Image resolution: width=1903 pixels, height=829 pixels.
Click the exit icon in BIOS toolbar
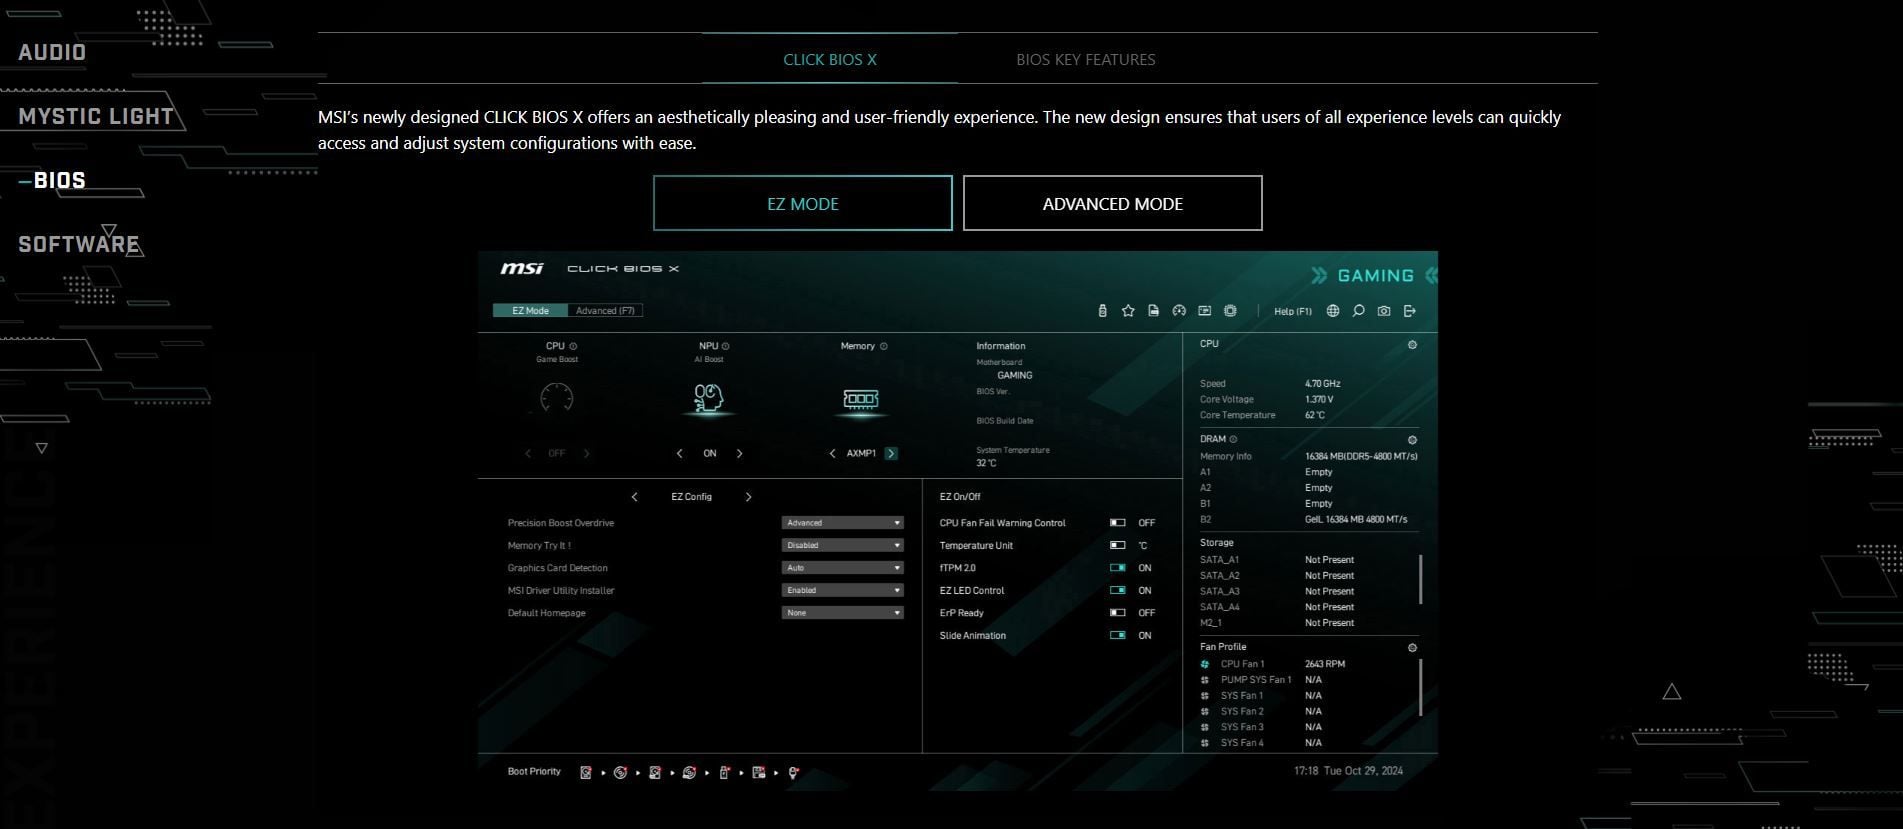coord(1410,311)
